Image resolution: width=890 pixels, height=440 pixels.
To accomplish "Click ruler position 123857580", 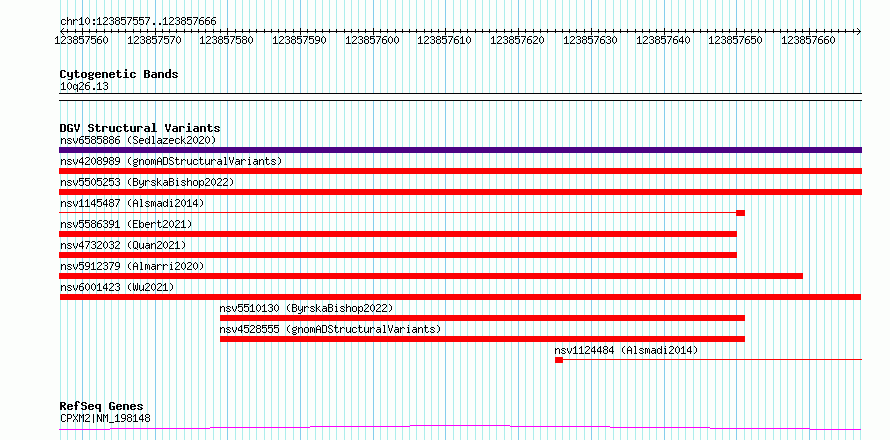I will point(227,40).
